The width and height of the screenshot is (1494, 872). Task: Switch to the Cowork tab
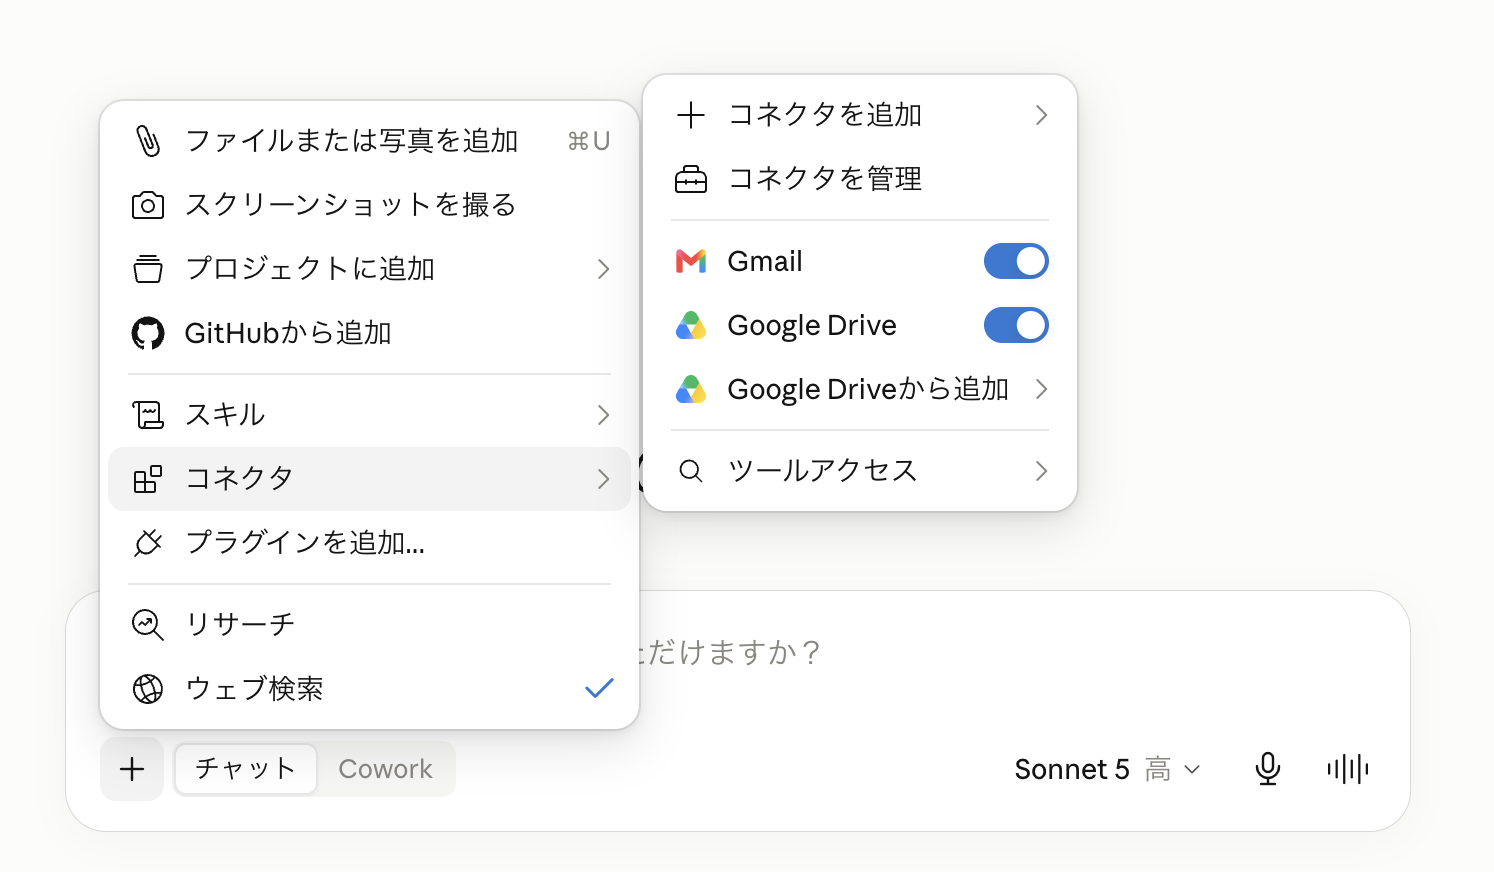[385, 769]
